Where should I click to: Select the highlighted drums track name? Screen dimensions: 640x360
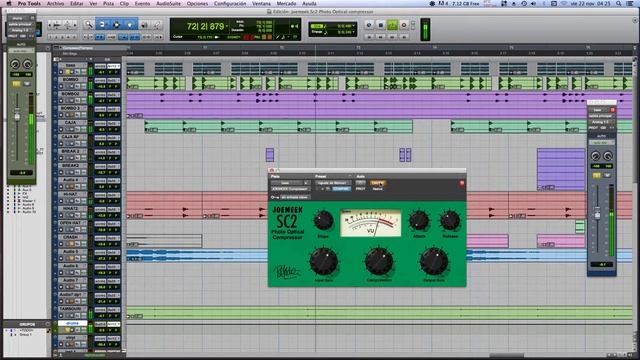(x=72, y=323)
